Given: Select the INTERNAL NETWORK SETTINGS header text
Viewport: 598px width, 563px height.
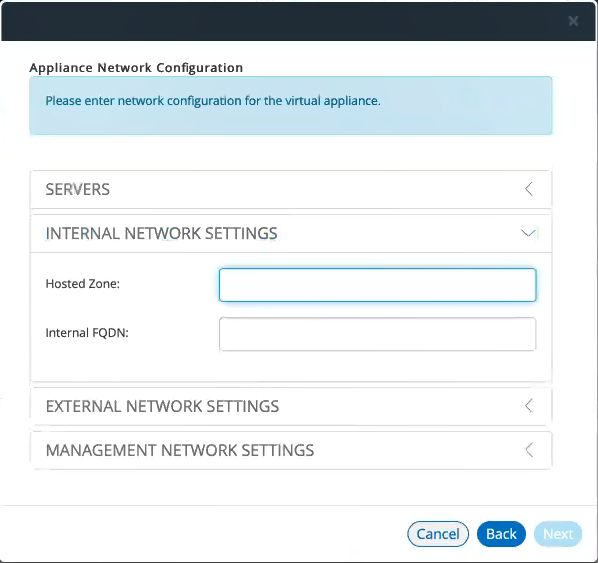Looking at the screenshot, I should point(161,233).
